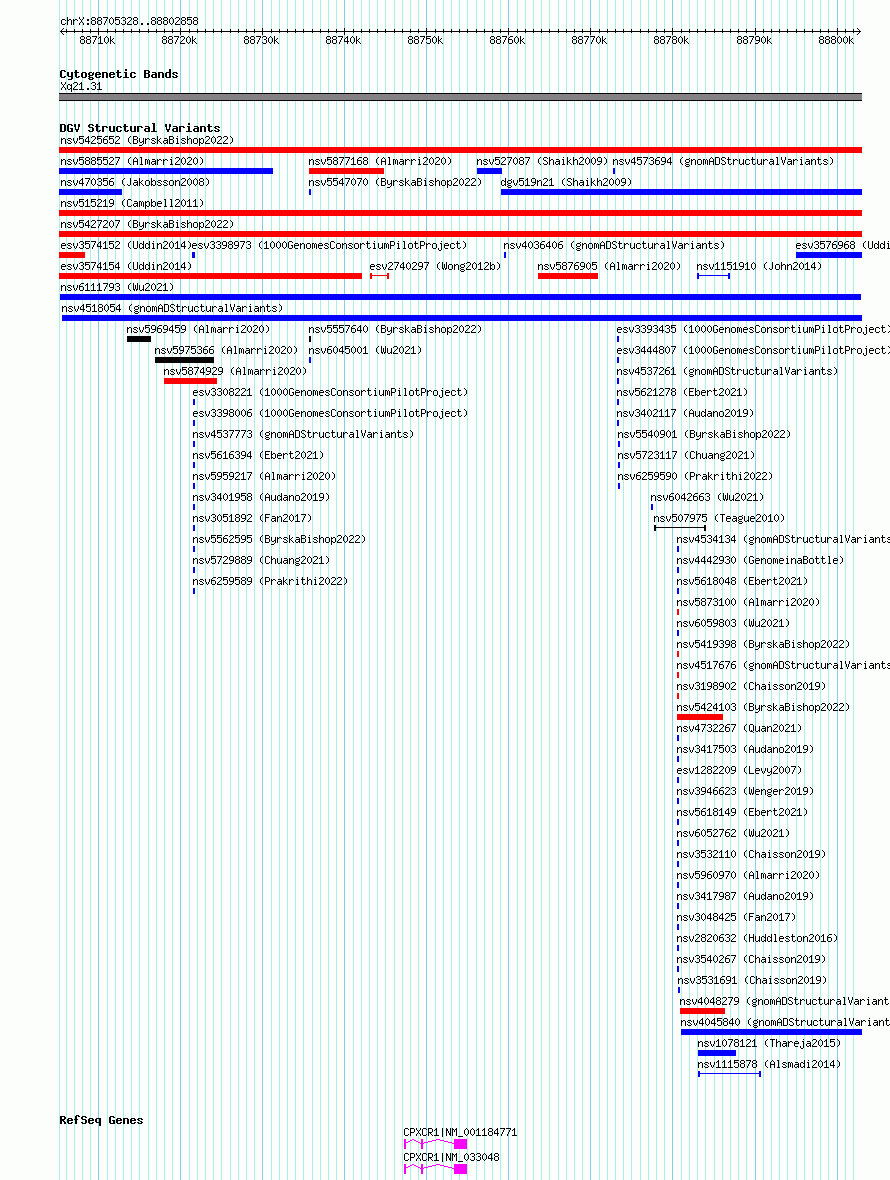Click nsv4537773 gnomAD variant label
The image size is (890, 1180).
303,435
